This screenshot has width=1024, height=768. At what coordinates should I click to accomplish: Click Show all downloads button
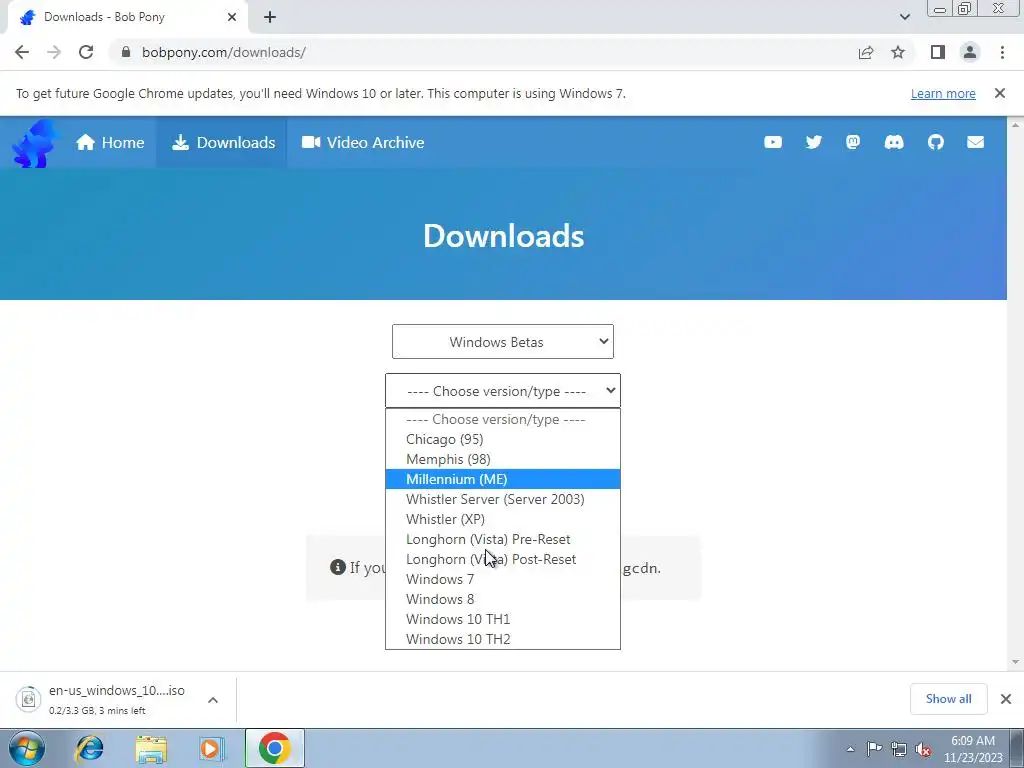tap(948, 699)
